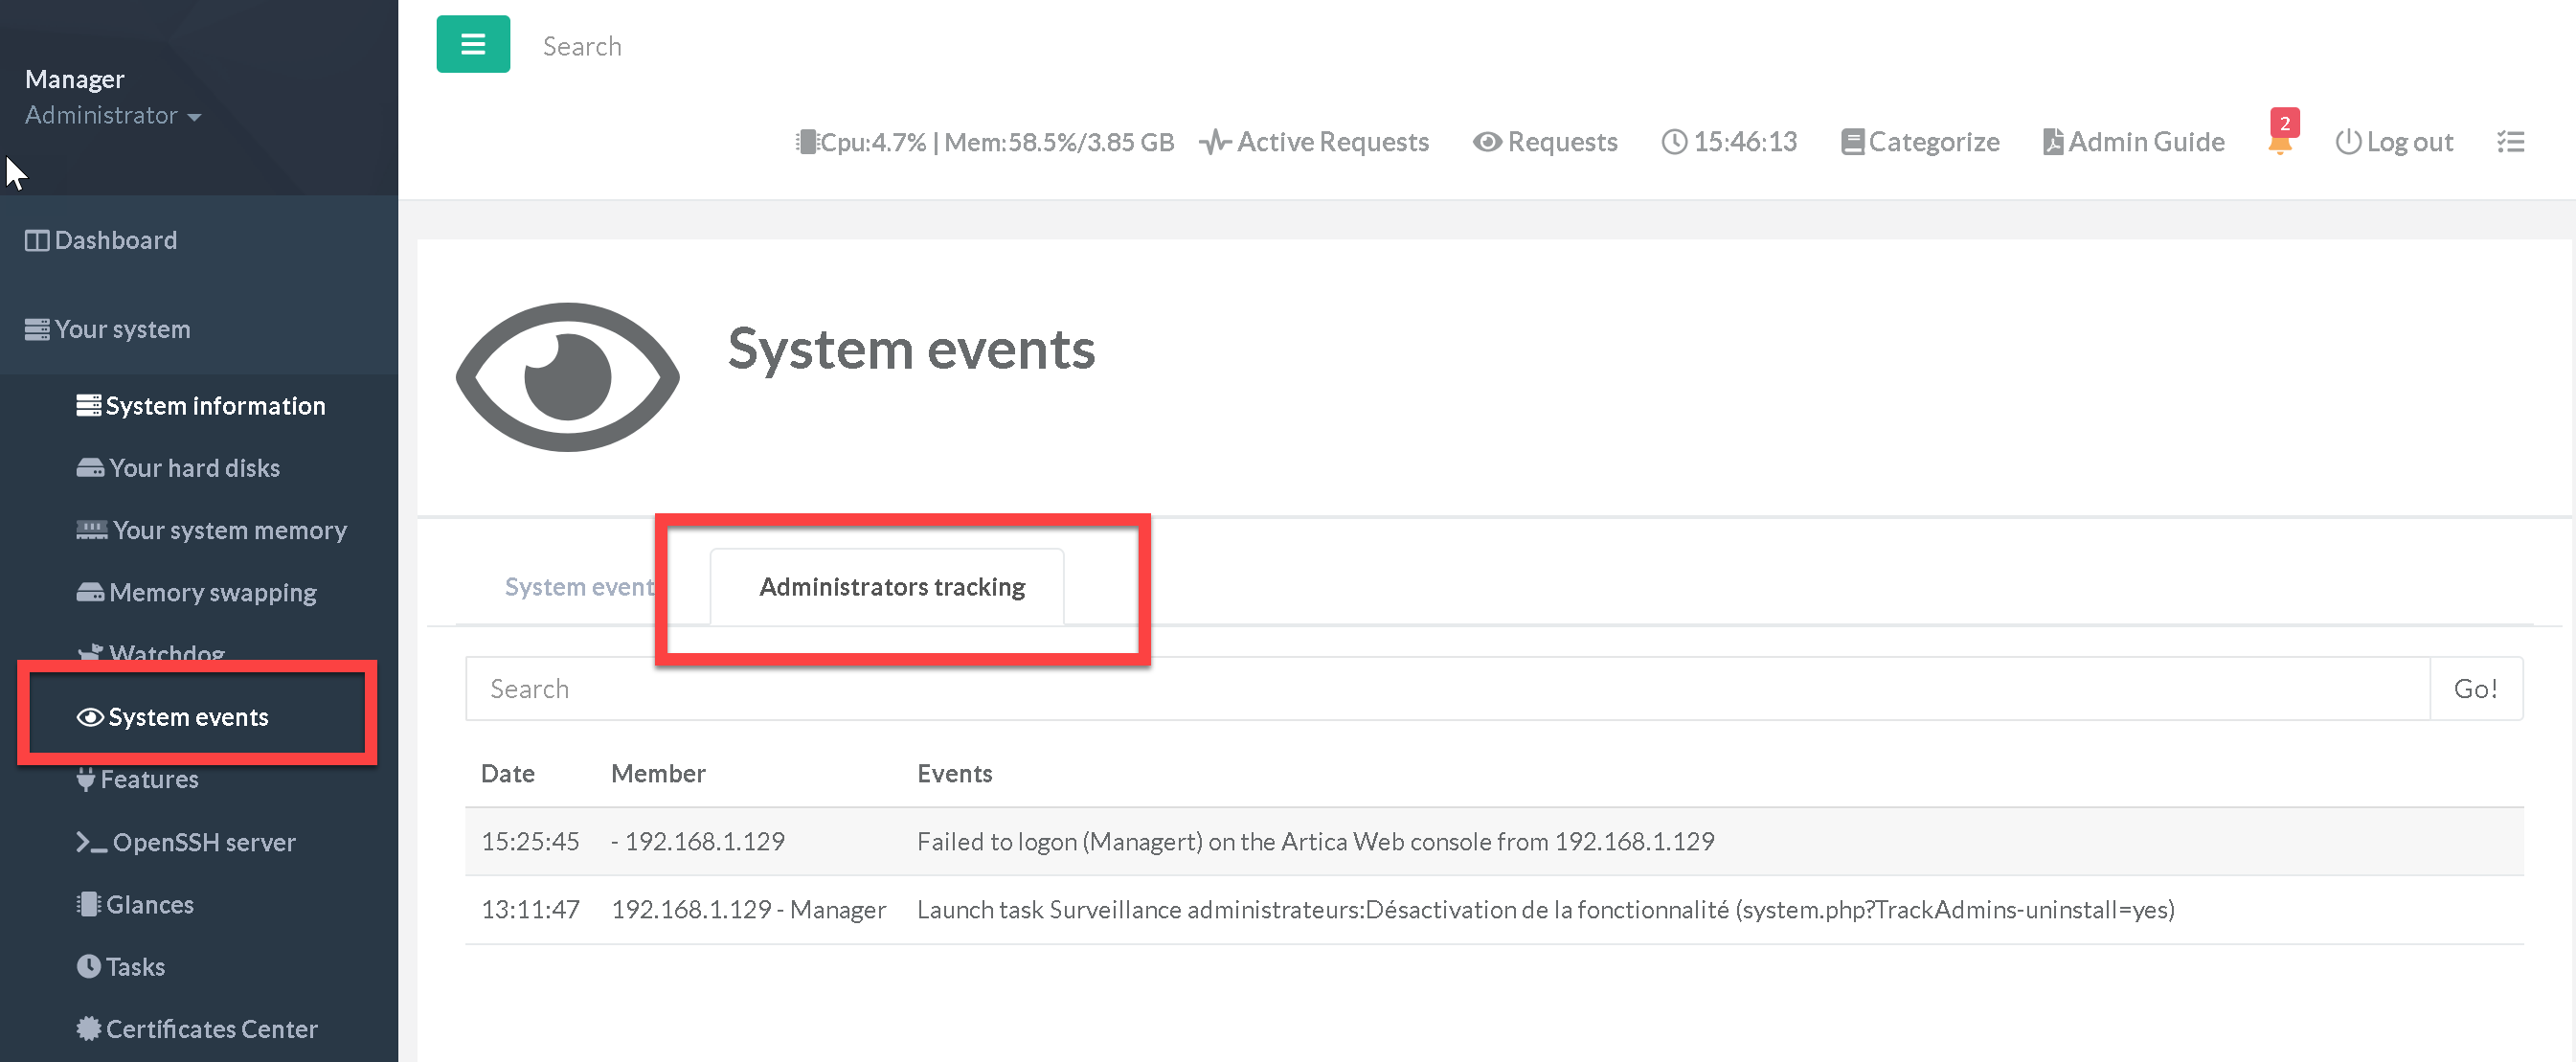Click the right-side list panel icon
2576x1062 pixels.
tap(2510, 142)
